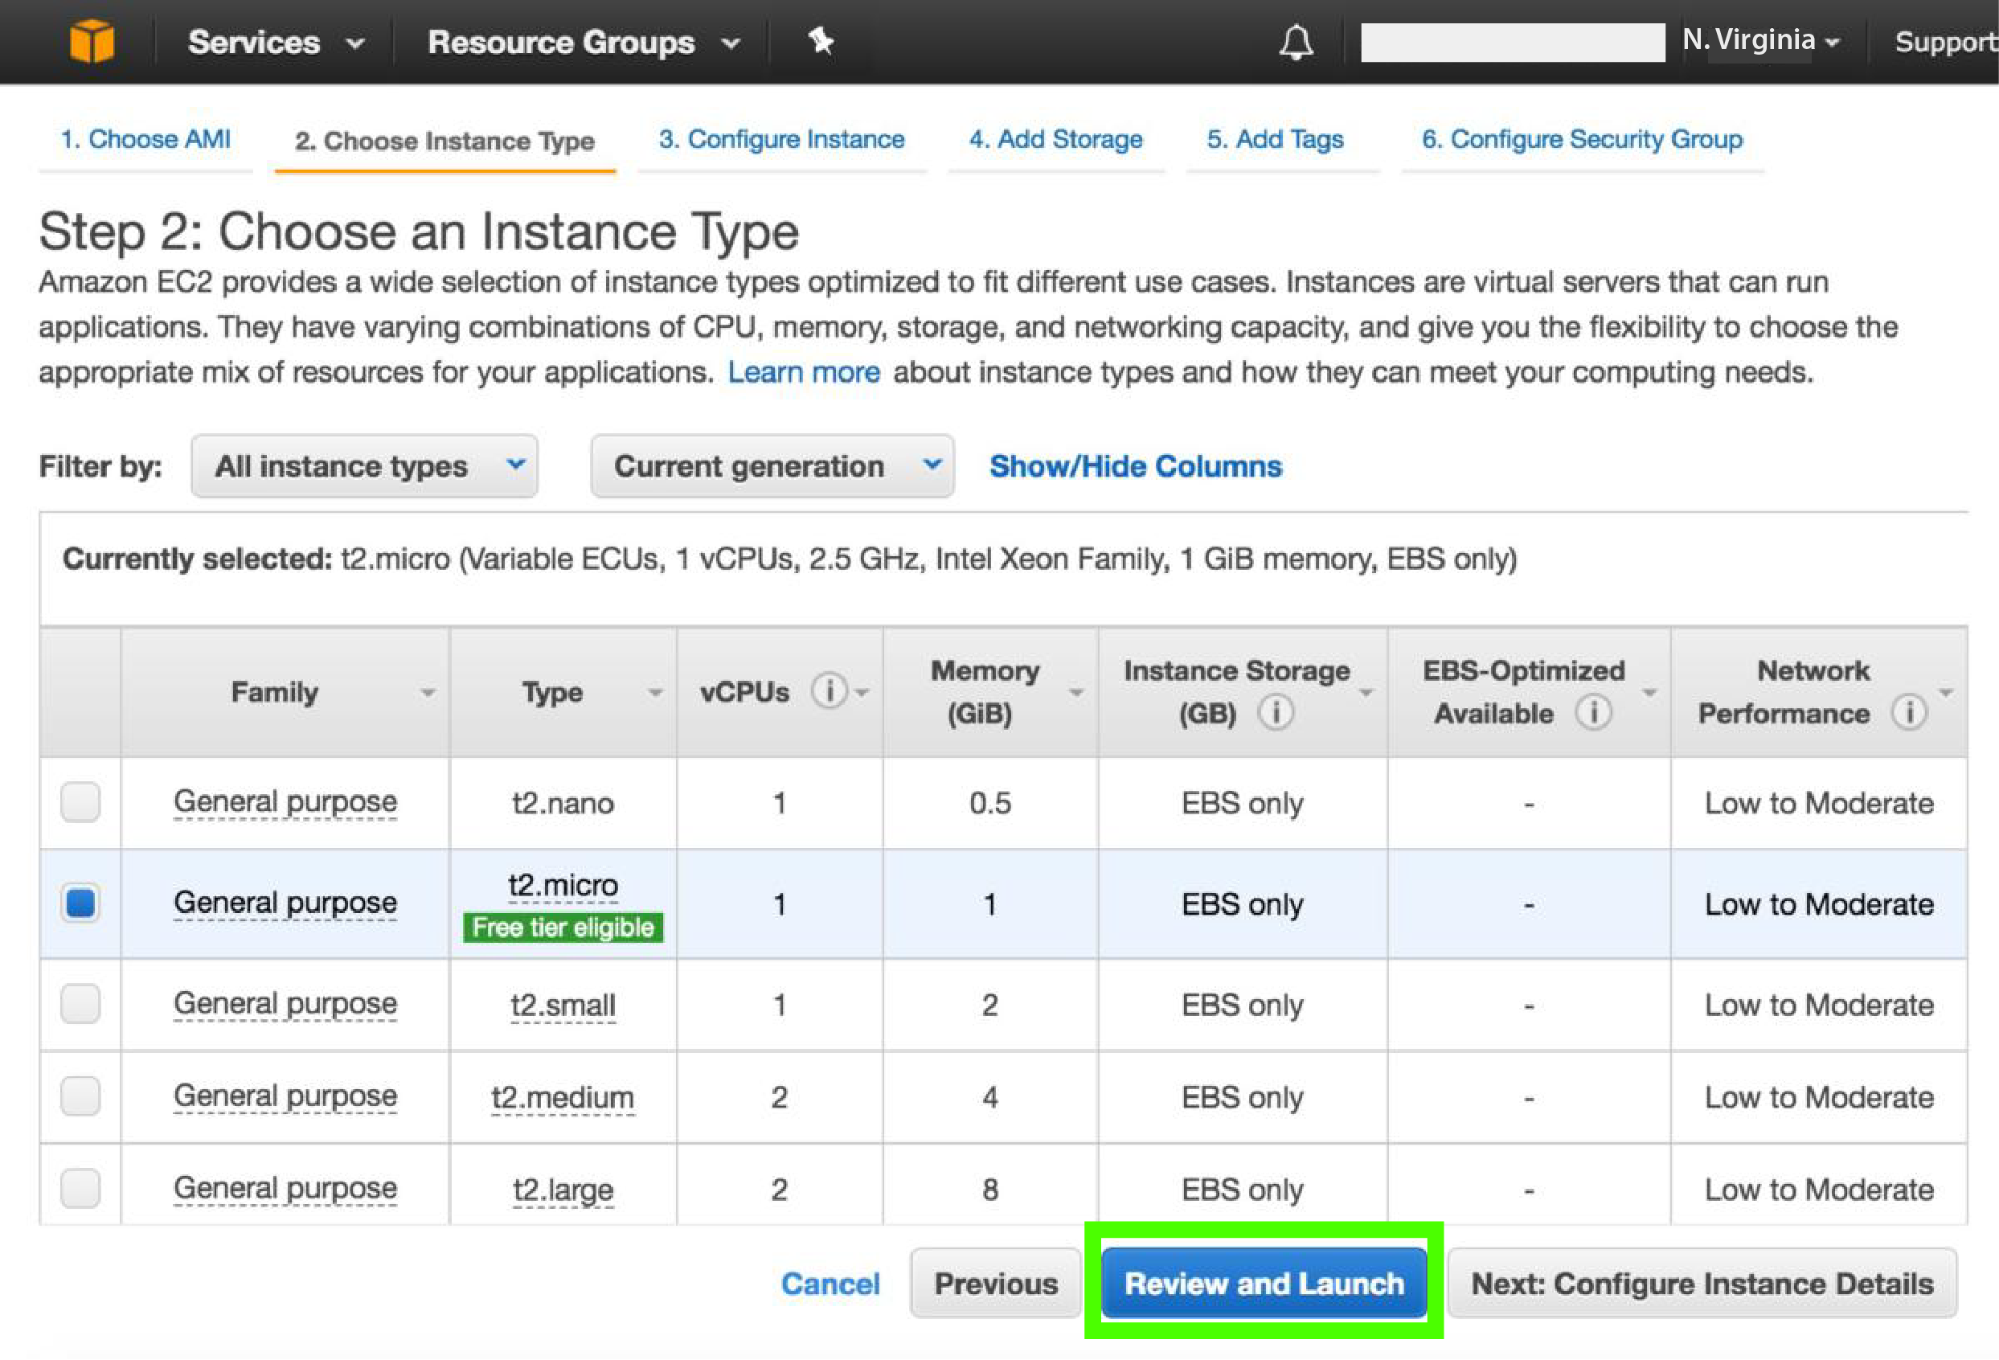Click memory value 8 in t2.large row
The image size is (1999, 1360).
990,1189
